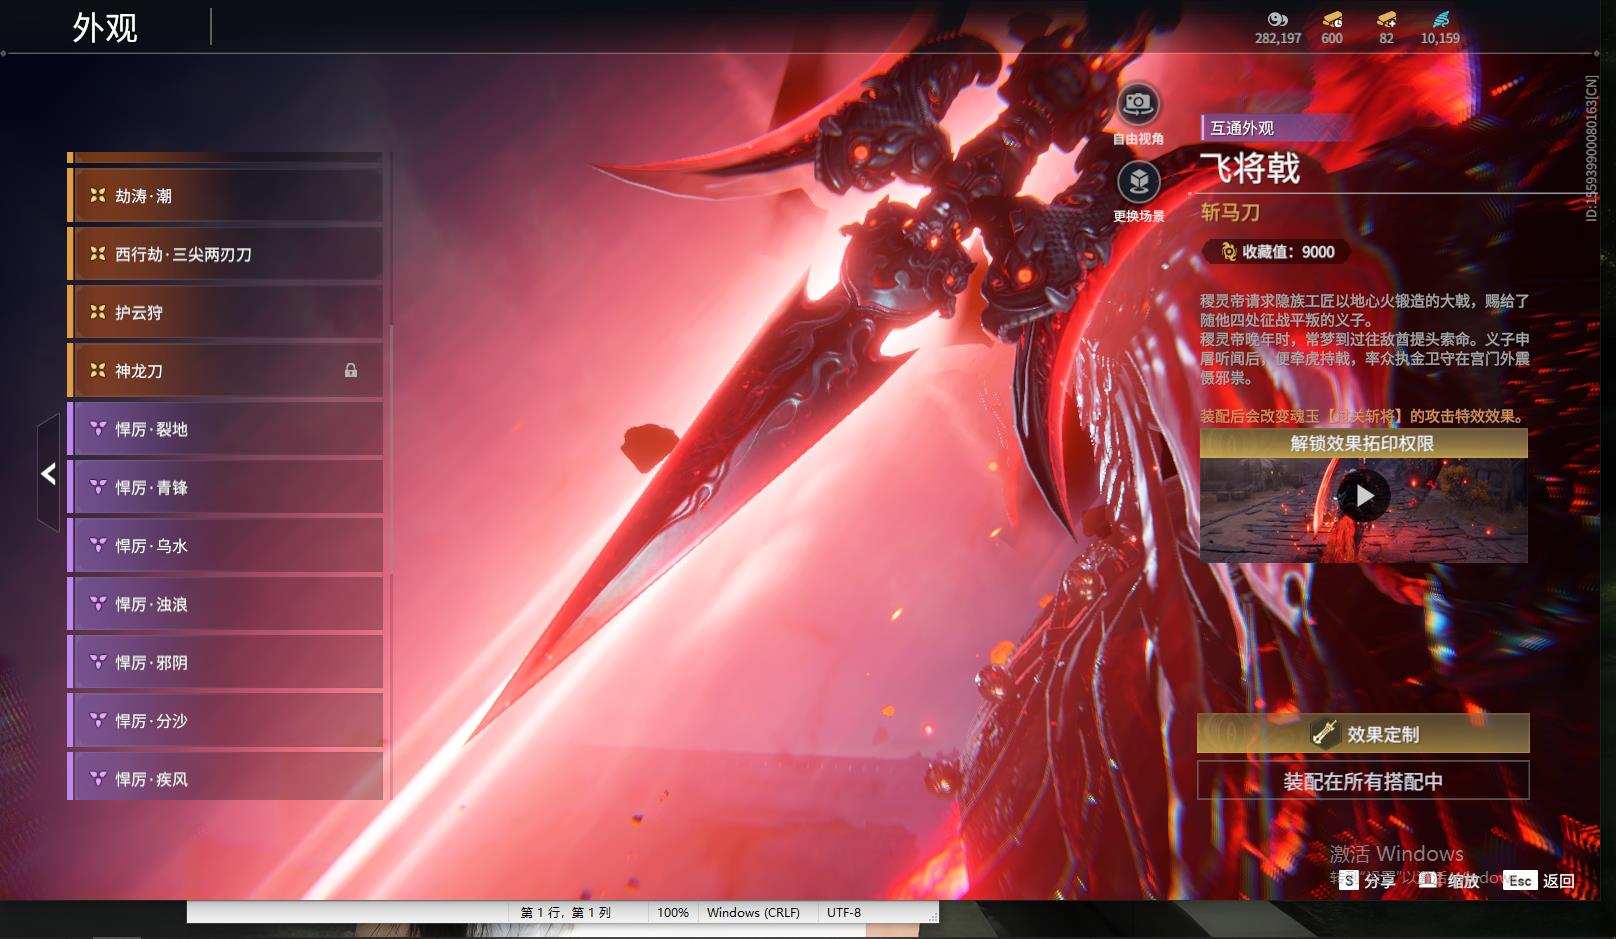The height and width of the screenshot is (939, 1616).
Task: Click 第 1 行，第 1 列 in status bar
Action: tap(565, 912)
